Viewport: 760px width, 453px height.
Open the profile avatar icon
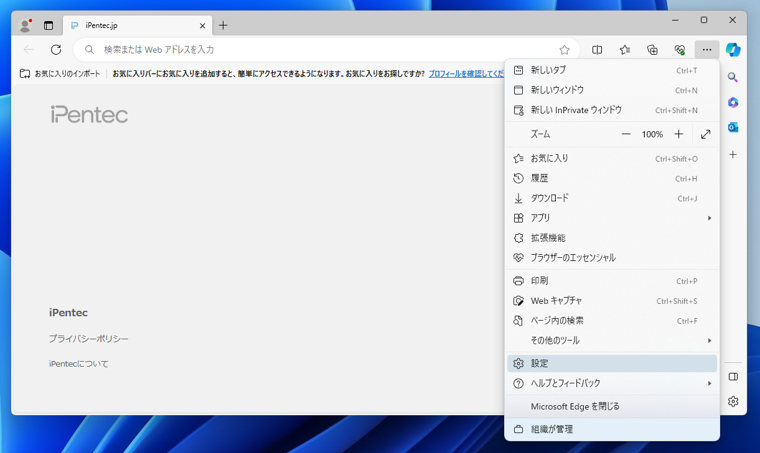pos(25,25)
